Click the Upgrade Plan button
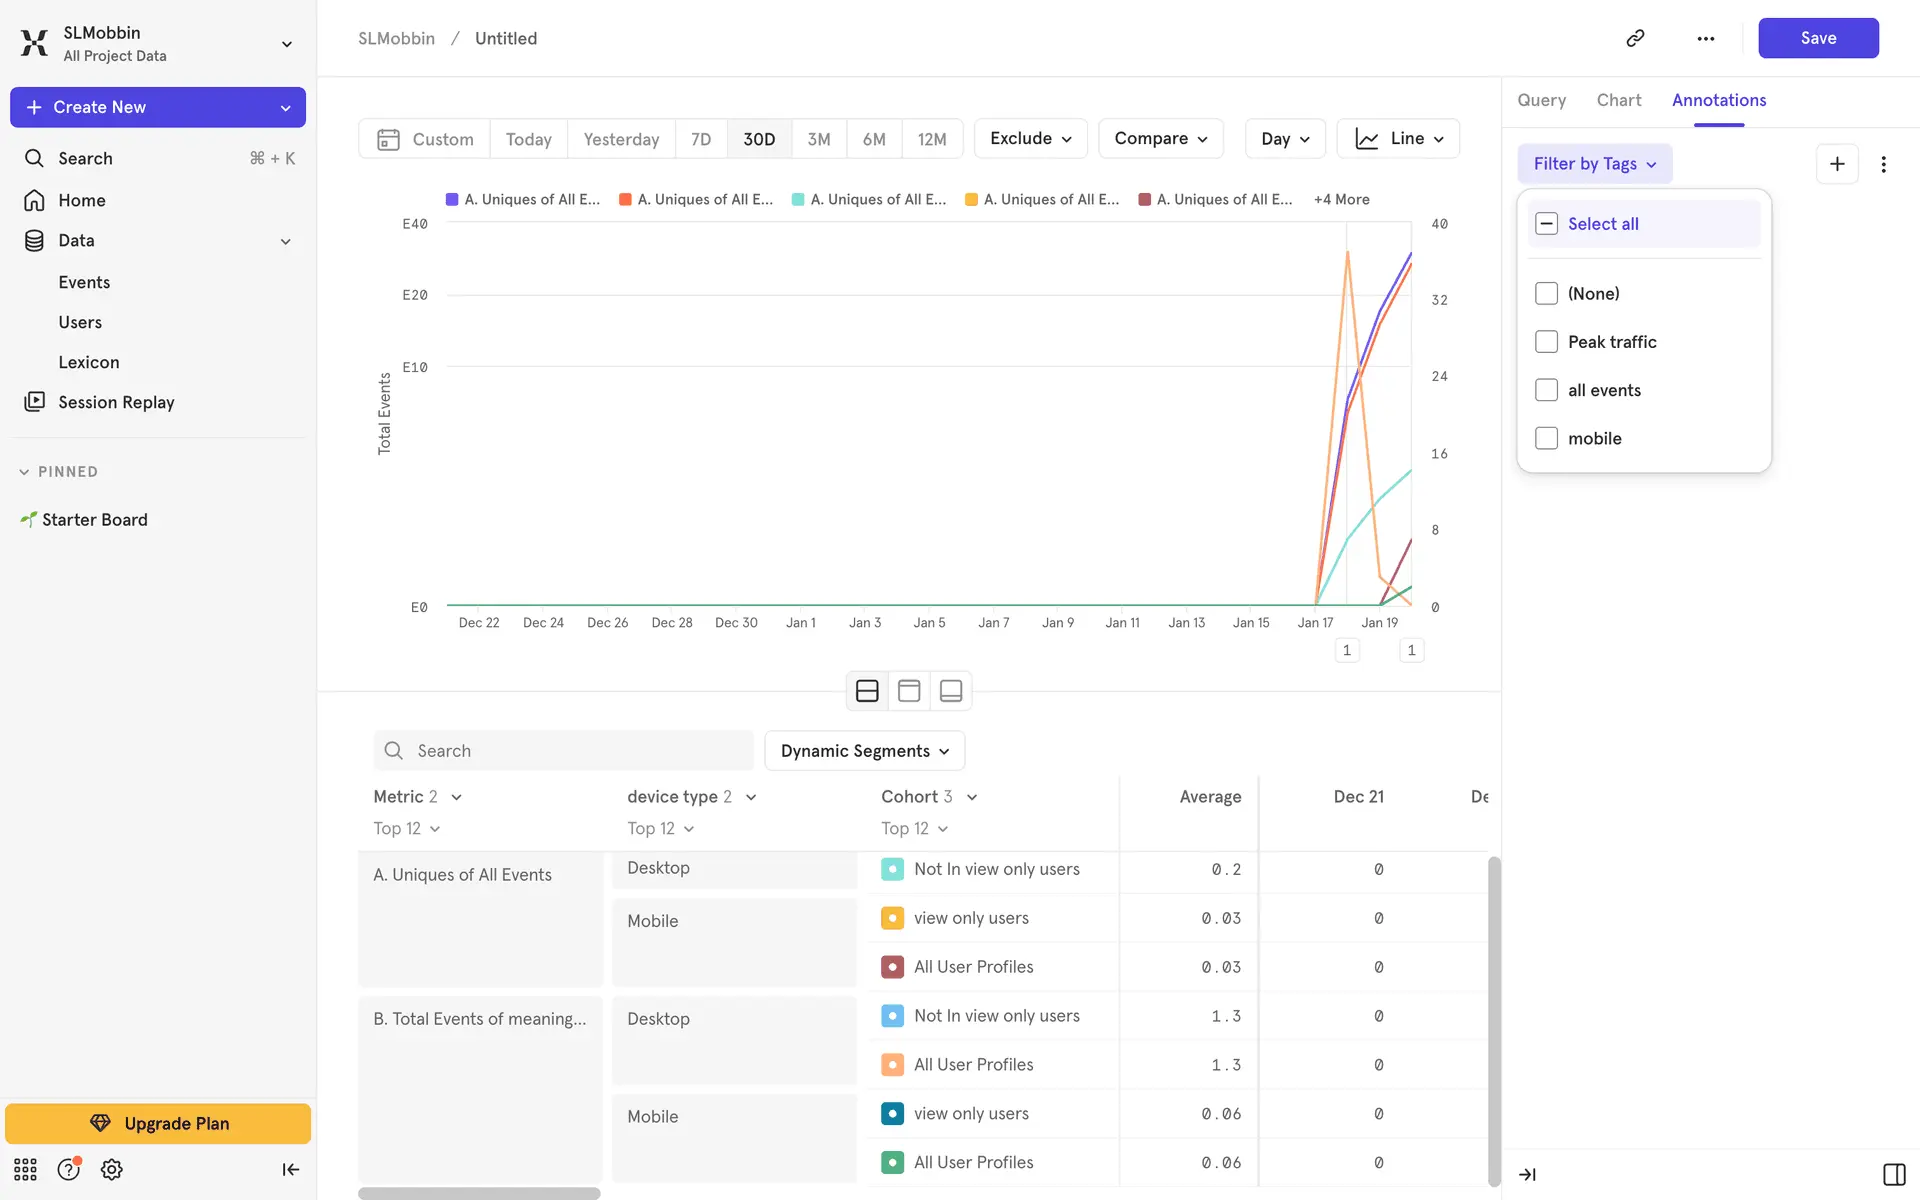This screenshot has height=1200, width=1920. click(x=158, y=1123)
